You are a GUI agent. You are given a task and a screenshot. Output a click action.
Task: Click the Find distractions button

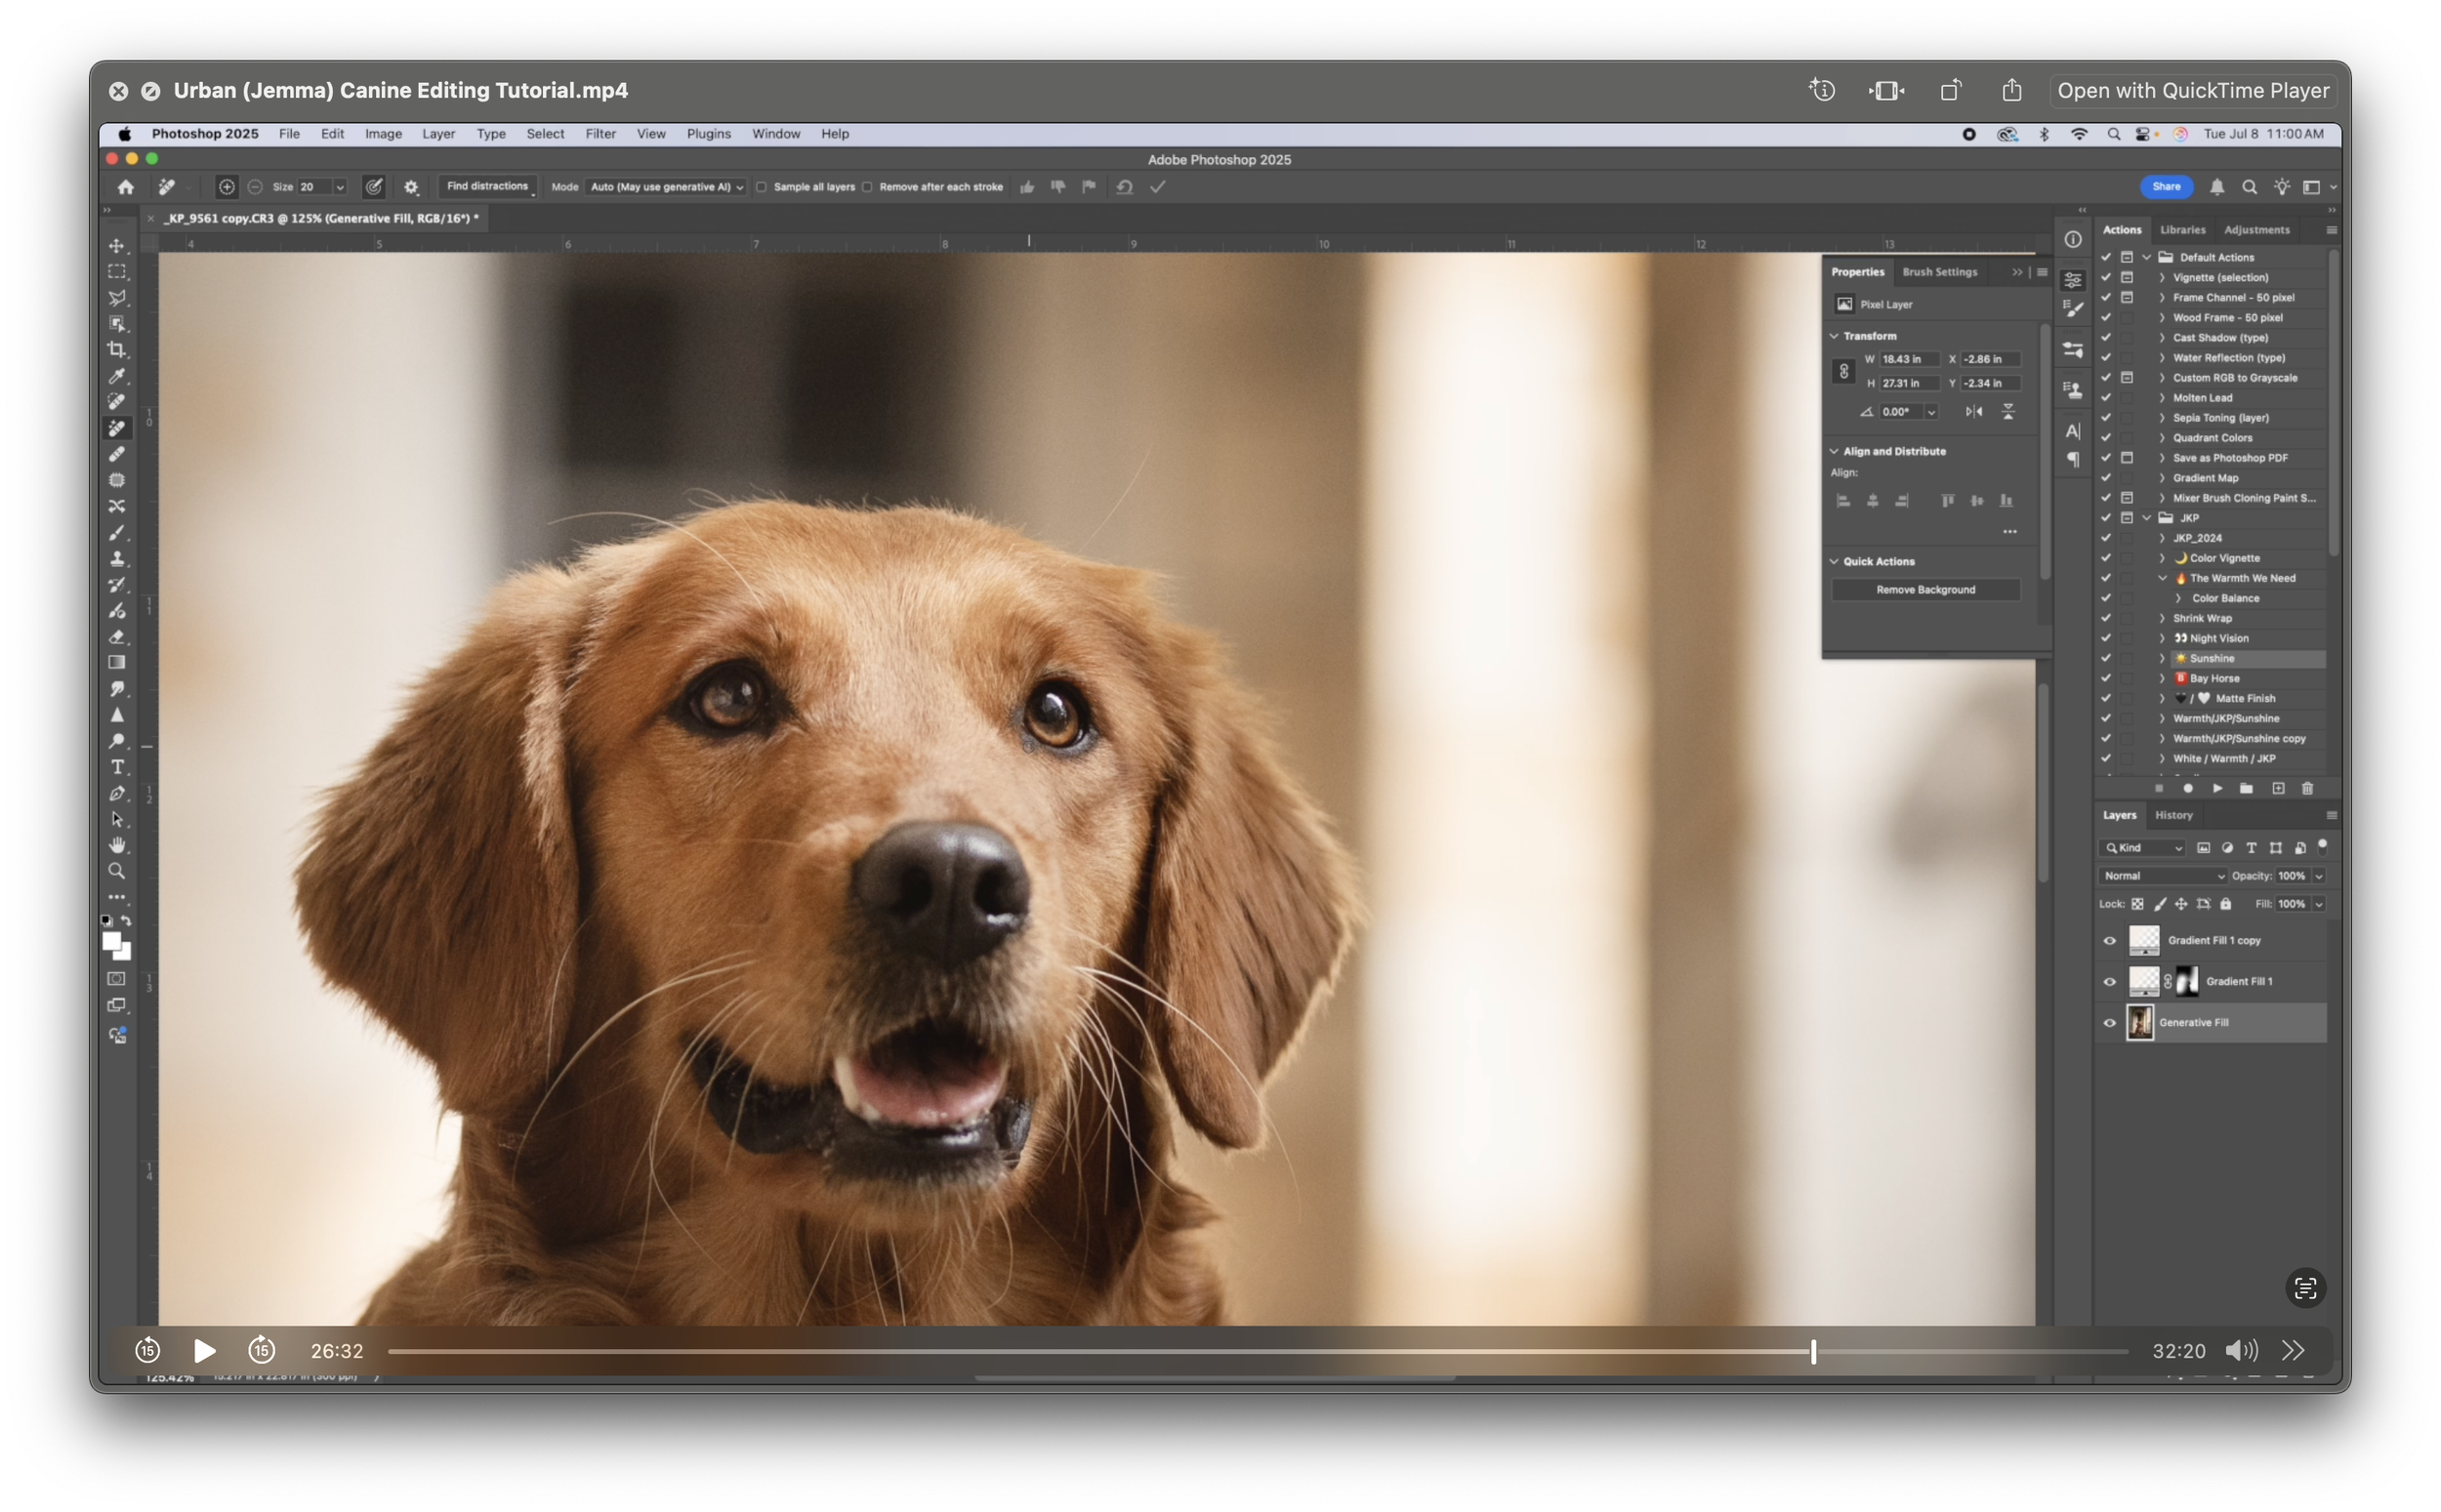(x=487, y=187)
